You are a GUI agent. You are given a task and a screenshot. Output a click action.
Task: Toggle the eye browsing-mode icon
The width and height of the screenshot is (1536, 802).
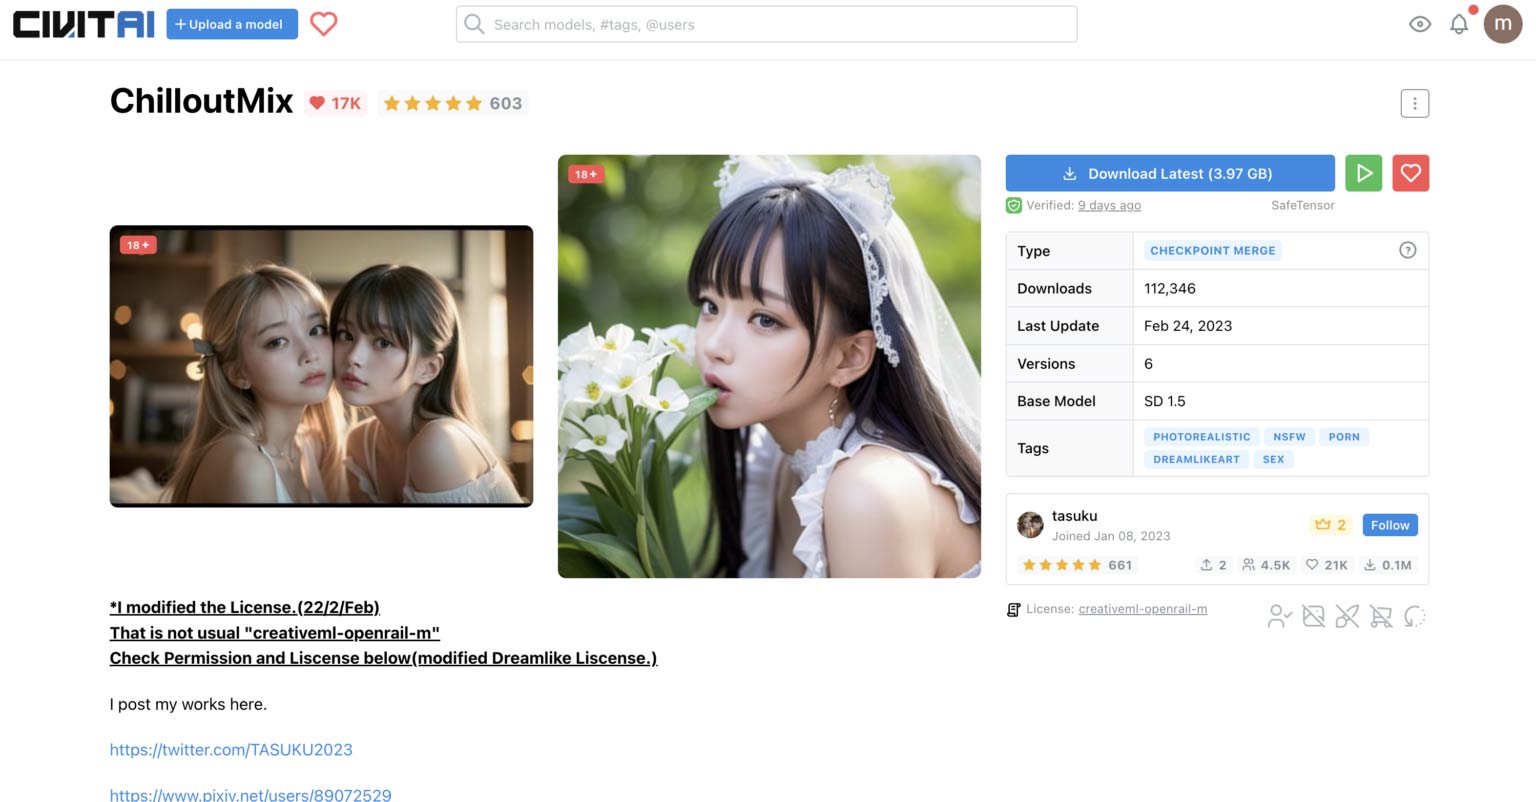1419,24
